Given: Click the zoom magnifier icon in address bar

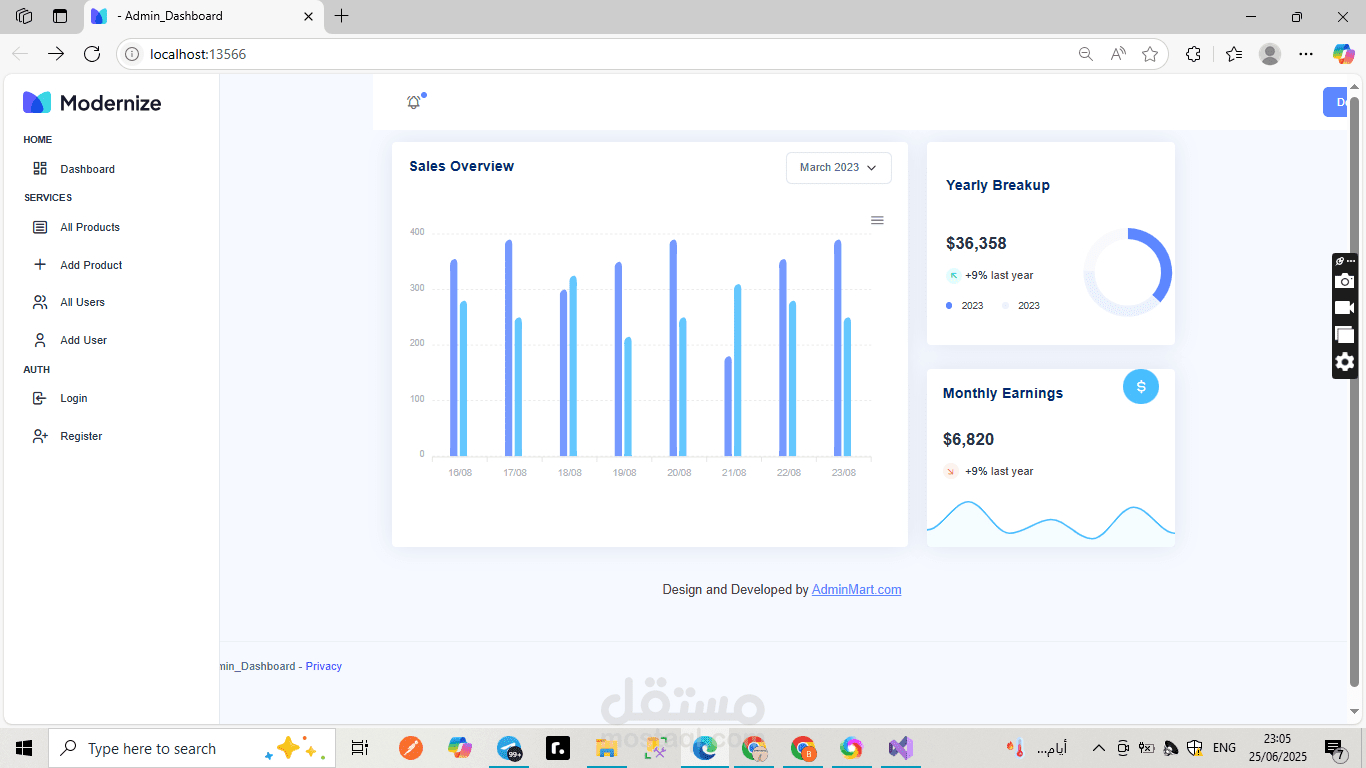Looking at the screenshot, I should point(1085,54).
